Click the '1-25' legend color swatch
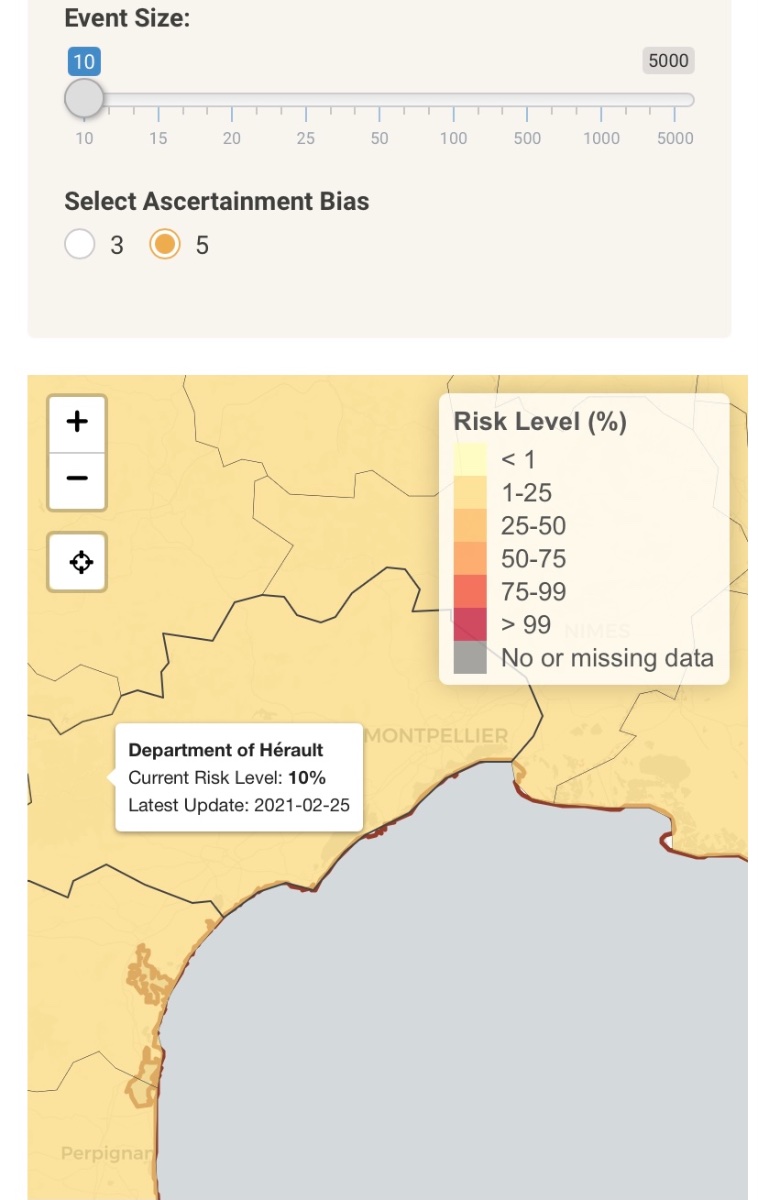 pos(470,492)
